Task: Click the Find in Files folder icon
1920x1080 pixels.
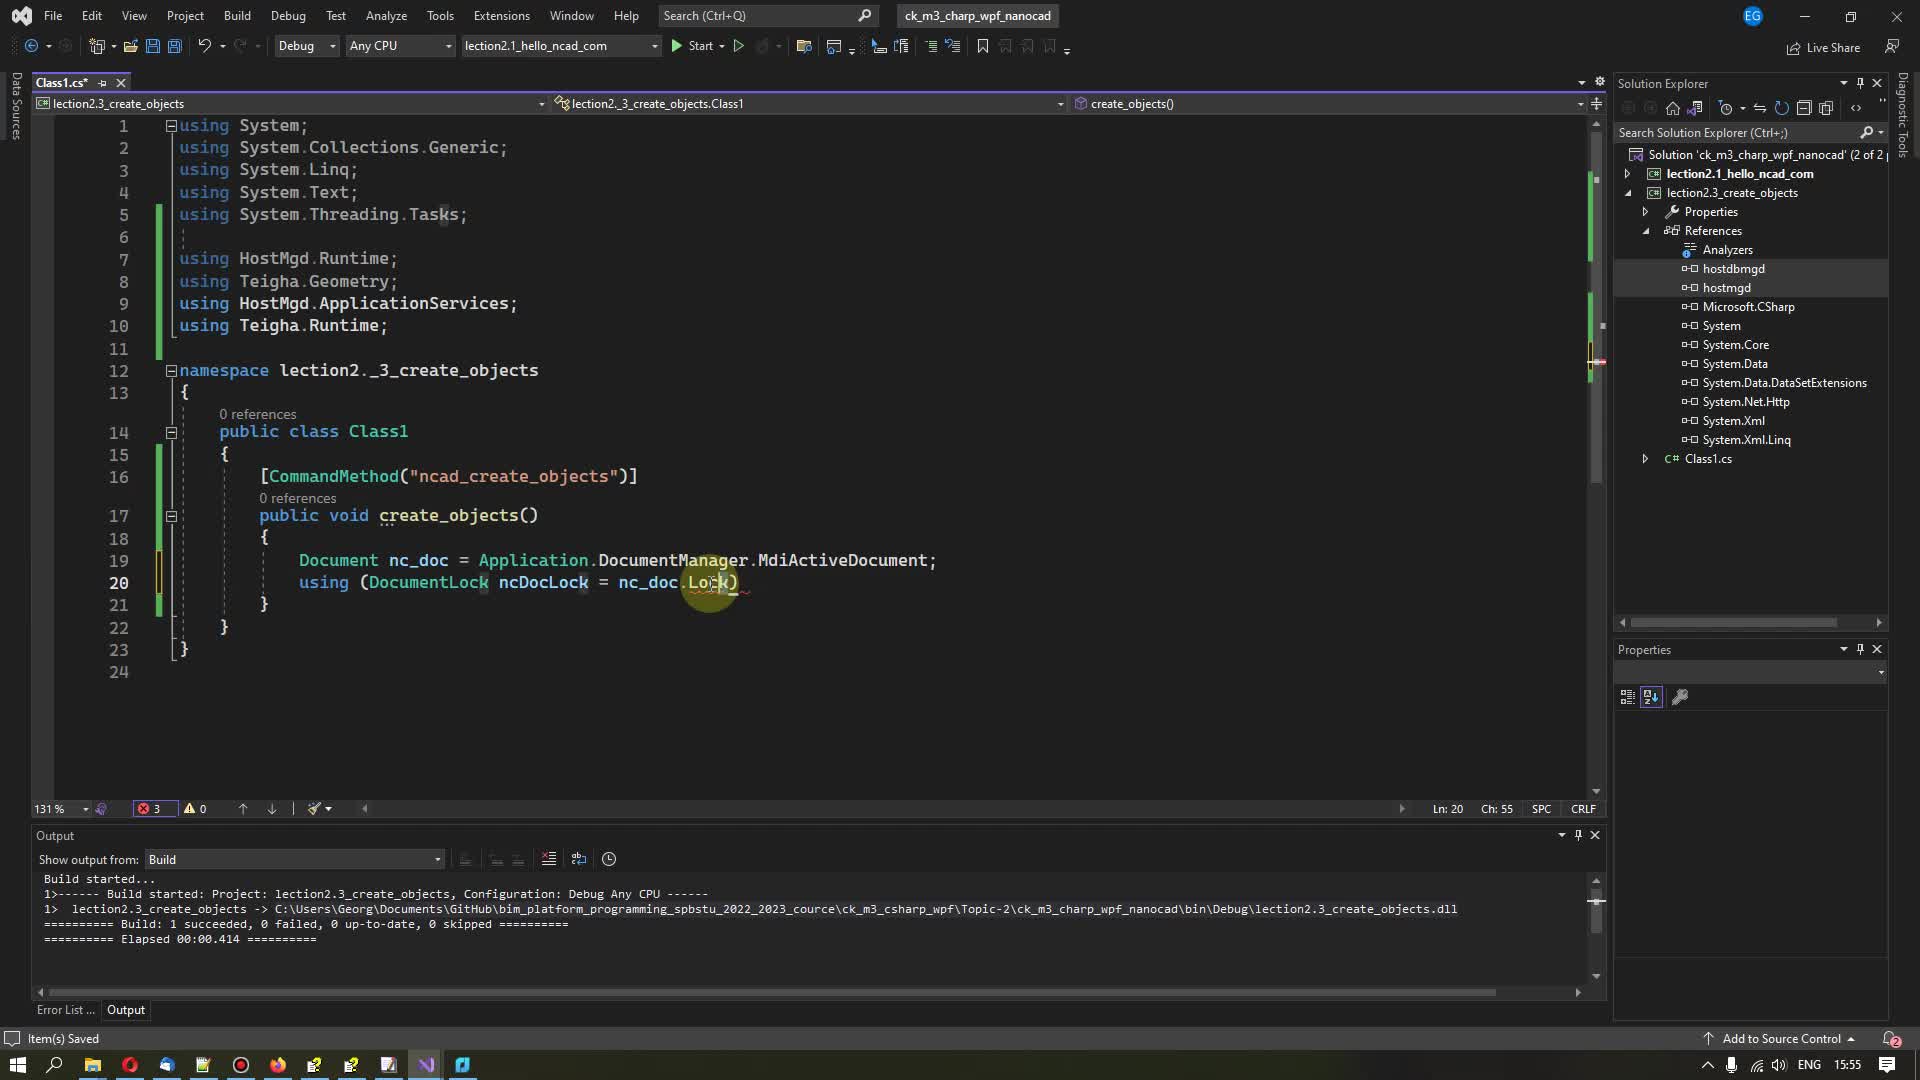Action: (x=803, y=46)
